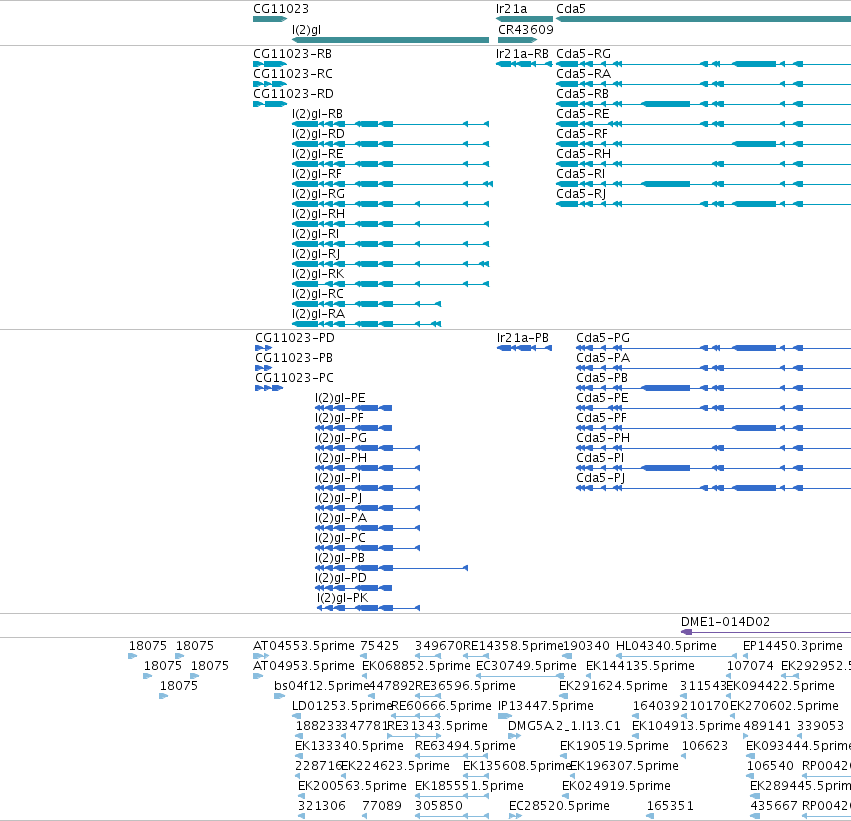Open EST RE63494.5prime
Screen dimensions: 851x821
[x=465, y=746]
